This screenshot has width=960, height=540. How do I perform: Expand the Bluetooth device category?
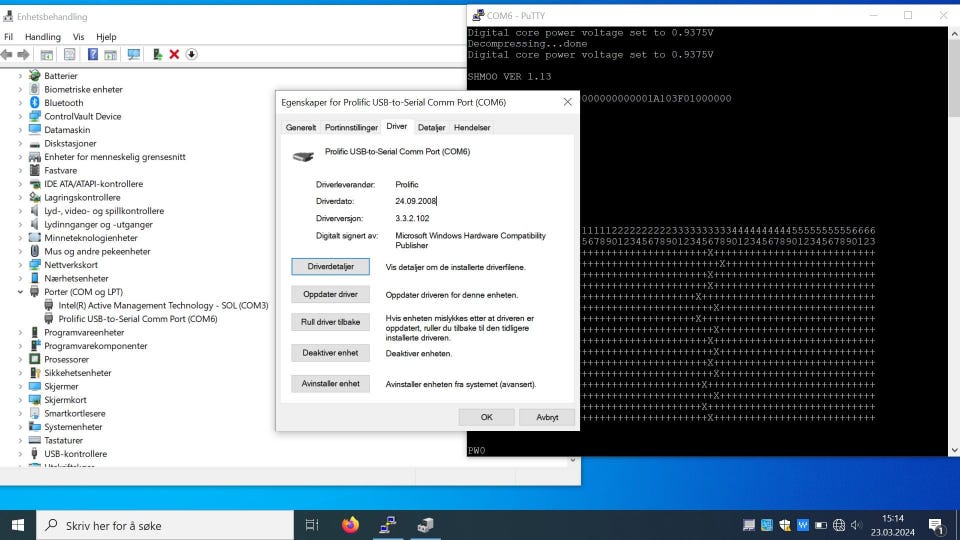pos(20,103)
